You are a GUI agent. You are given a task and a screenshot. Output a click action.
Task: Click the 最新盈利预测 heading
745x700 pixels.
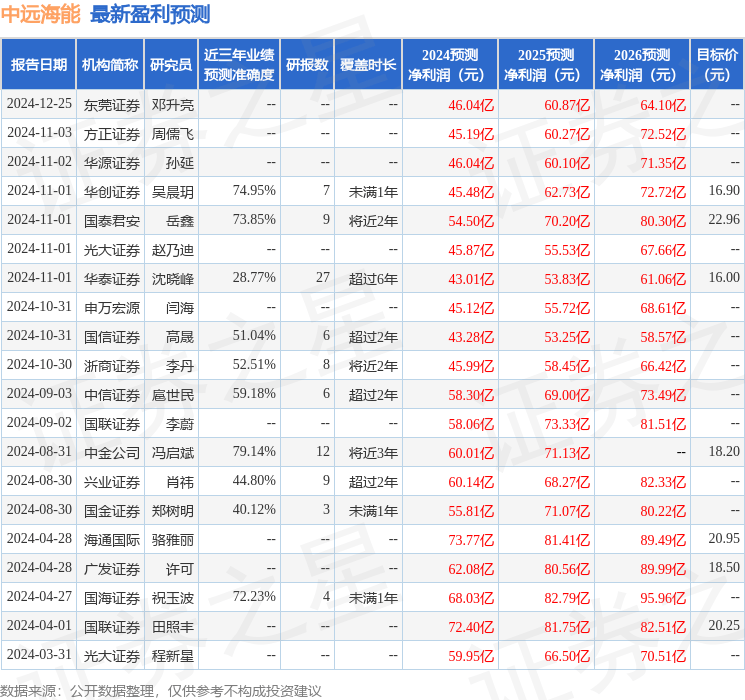point(150,14)
